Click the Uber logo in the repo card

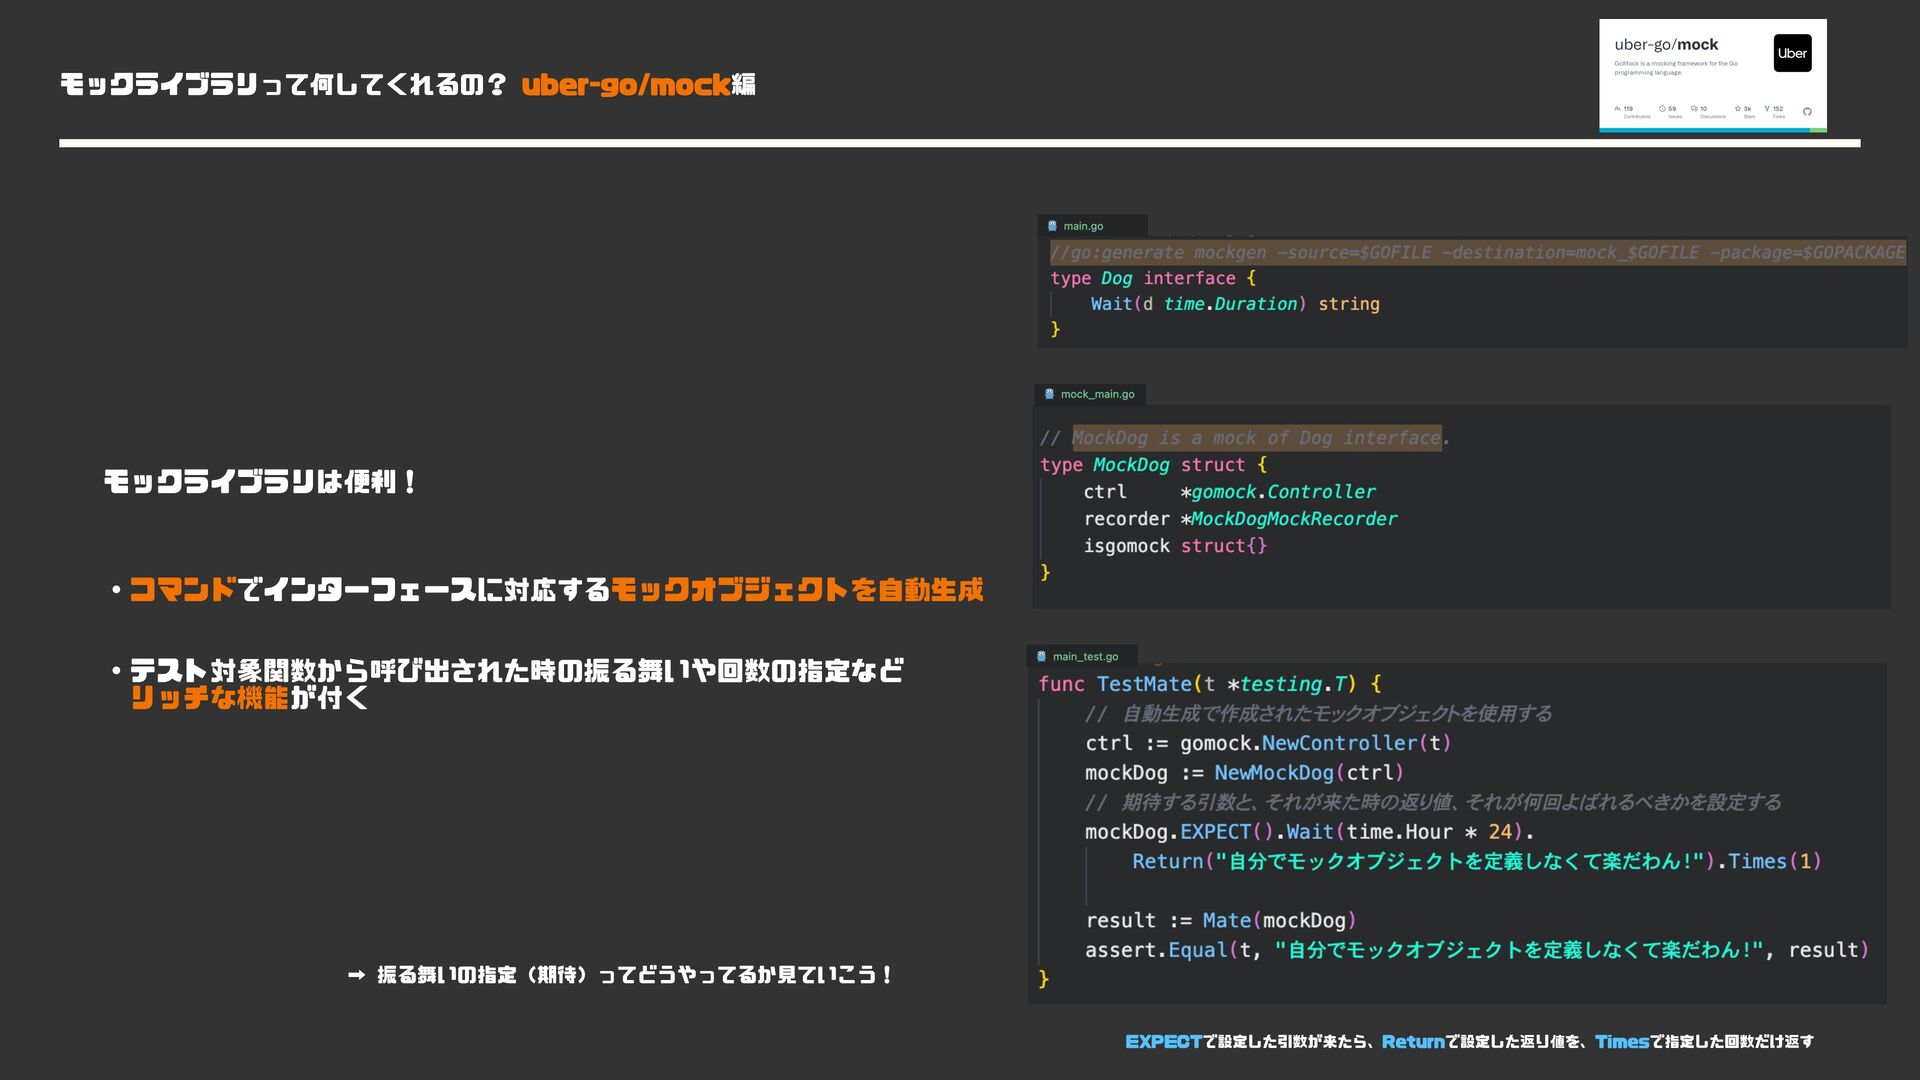tap(1792, 53)
